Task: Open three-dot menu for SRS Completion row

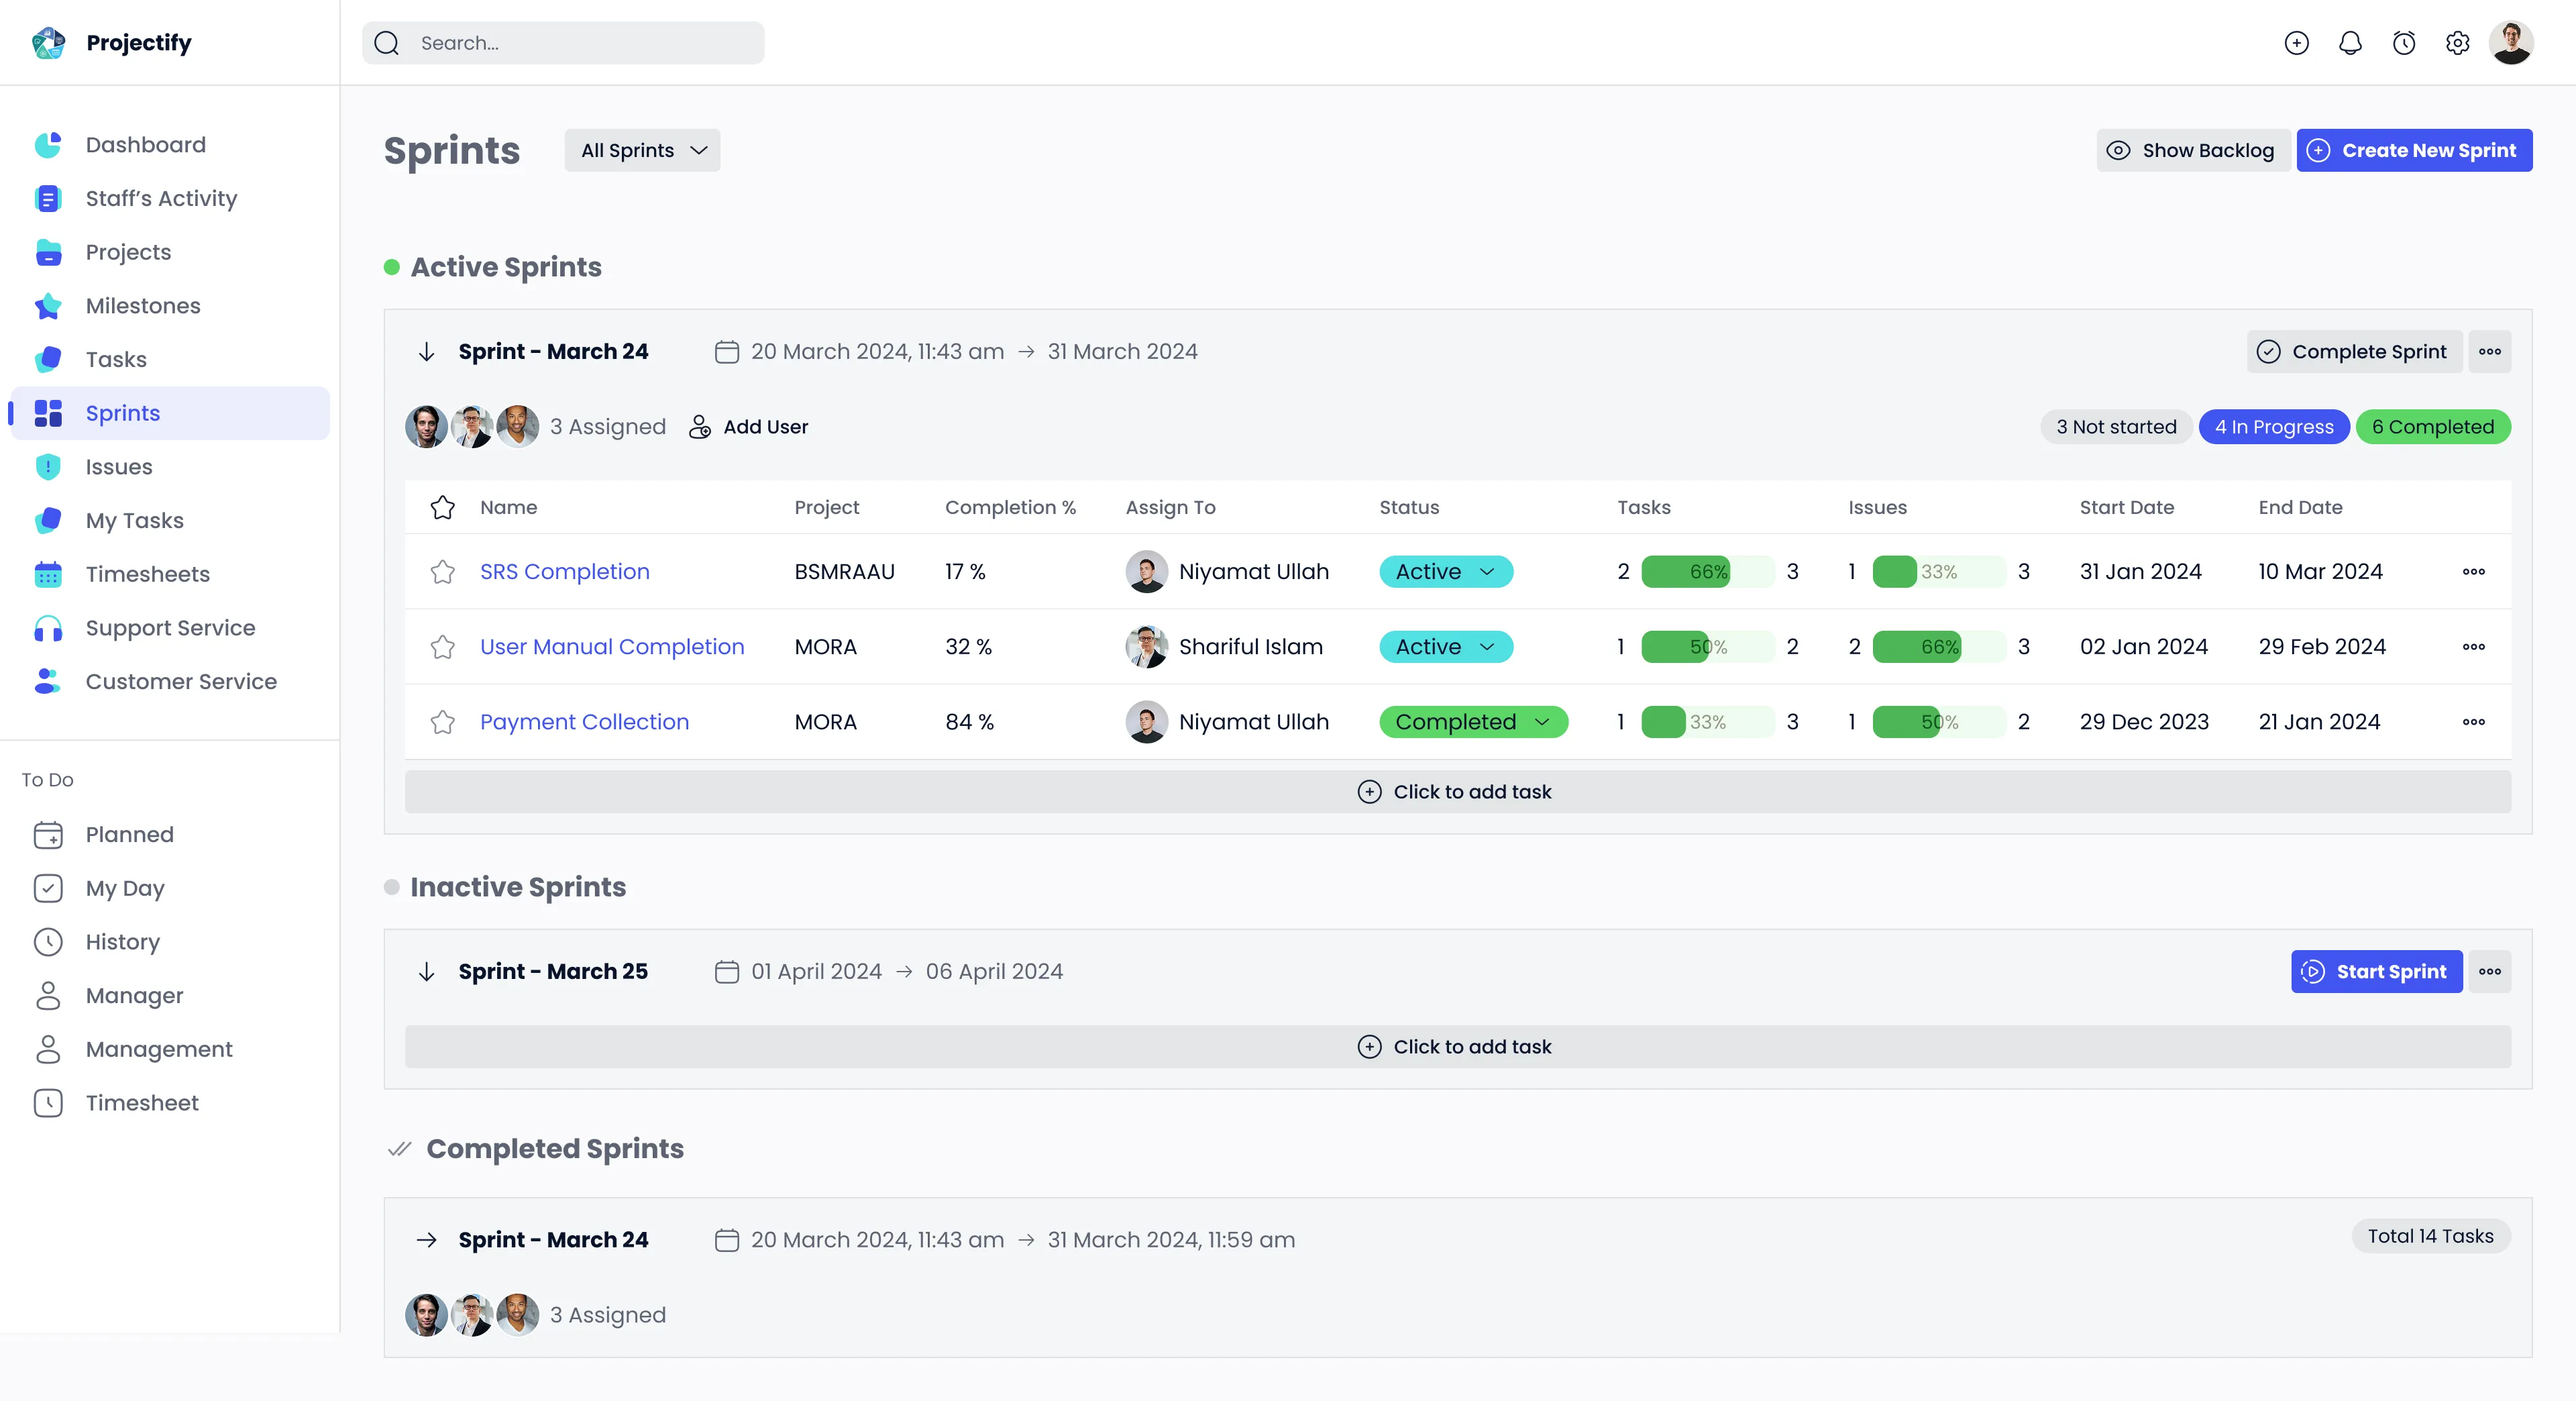Action: (x=2474, y=572)
